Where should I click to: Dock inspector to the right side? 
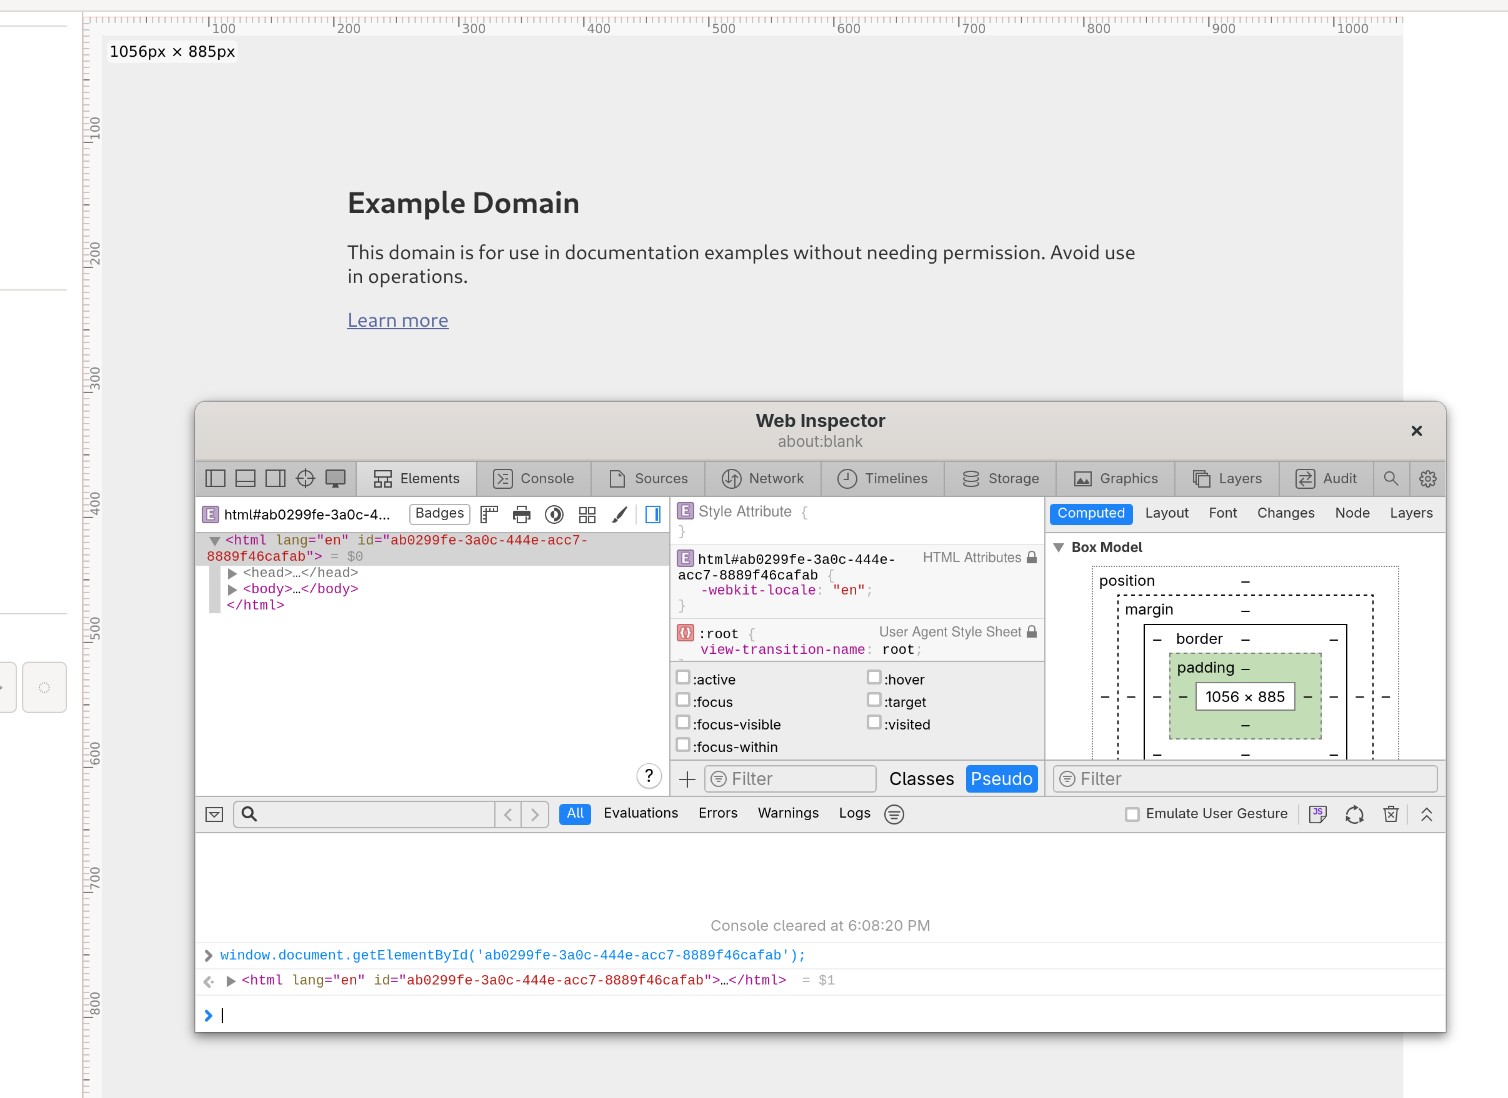coord(276,479)
